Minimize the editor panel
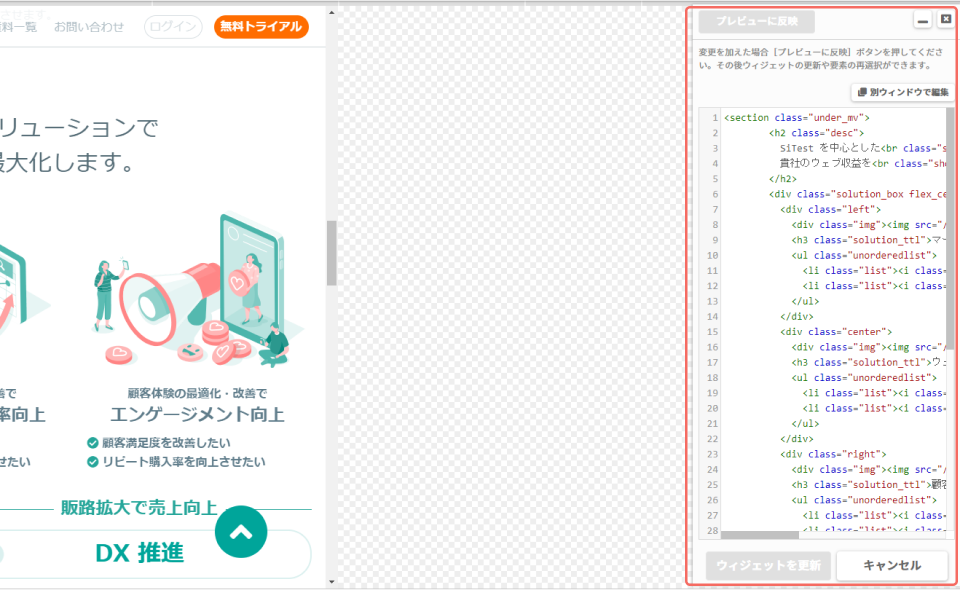This screenshot has height=593, width=960. pyautogui.click(x=923, y=20)
